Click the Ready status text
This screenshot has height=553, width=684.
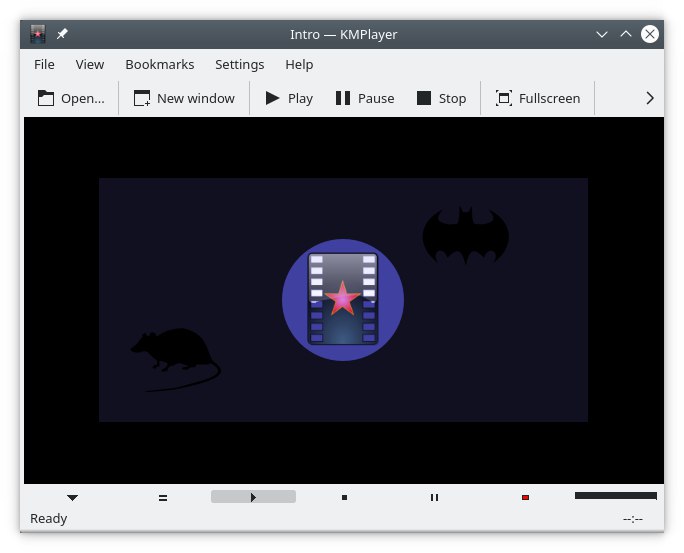[48, 519]
